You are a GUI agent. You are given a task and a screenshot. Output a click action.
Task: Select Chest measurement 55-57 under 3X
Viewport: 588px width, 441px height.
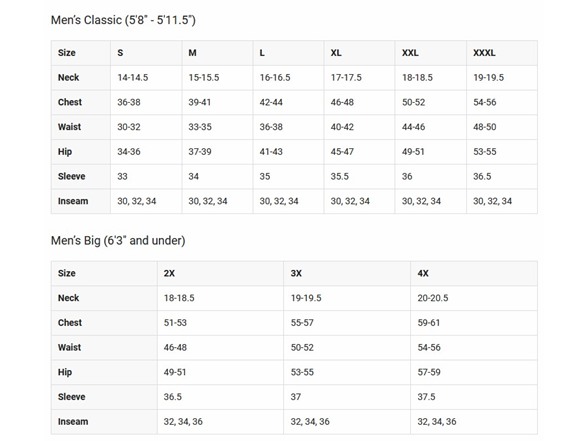pos(302,323)
